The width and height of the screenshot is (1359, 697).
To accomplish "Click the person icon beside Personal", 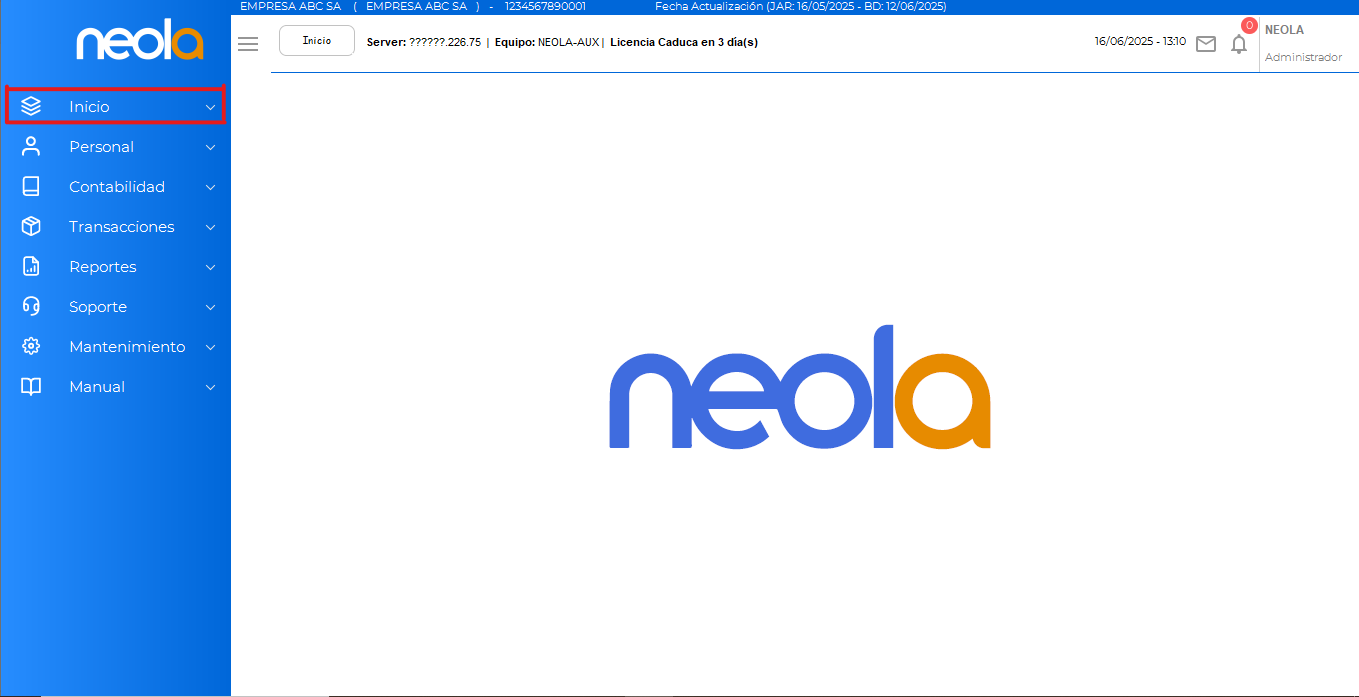I will click(x=31, y=146).
